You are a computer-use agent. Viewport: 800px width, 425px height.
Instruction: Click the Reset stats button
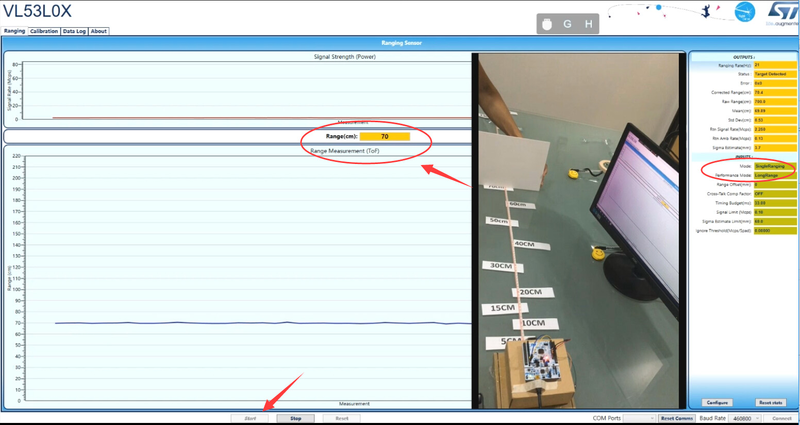771,403
